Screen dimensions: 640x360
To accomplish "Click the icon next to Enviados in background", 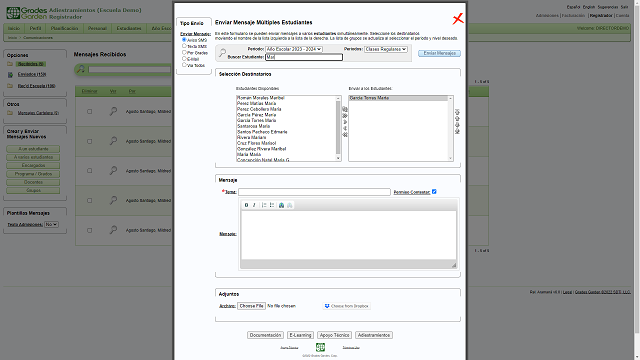I will pyautogui.click(x=10, y=75).
